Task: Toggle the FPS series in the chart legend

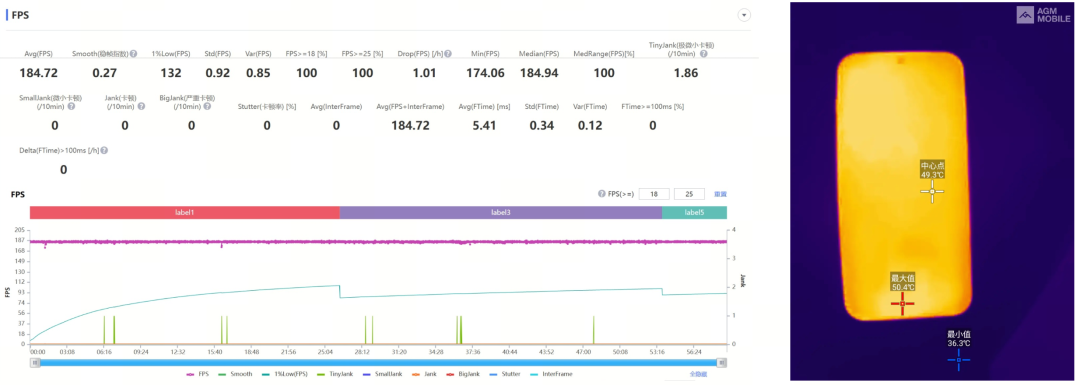Action: pos(197,374)
